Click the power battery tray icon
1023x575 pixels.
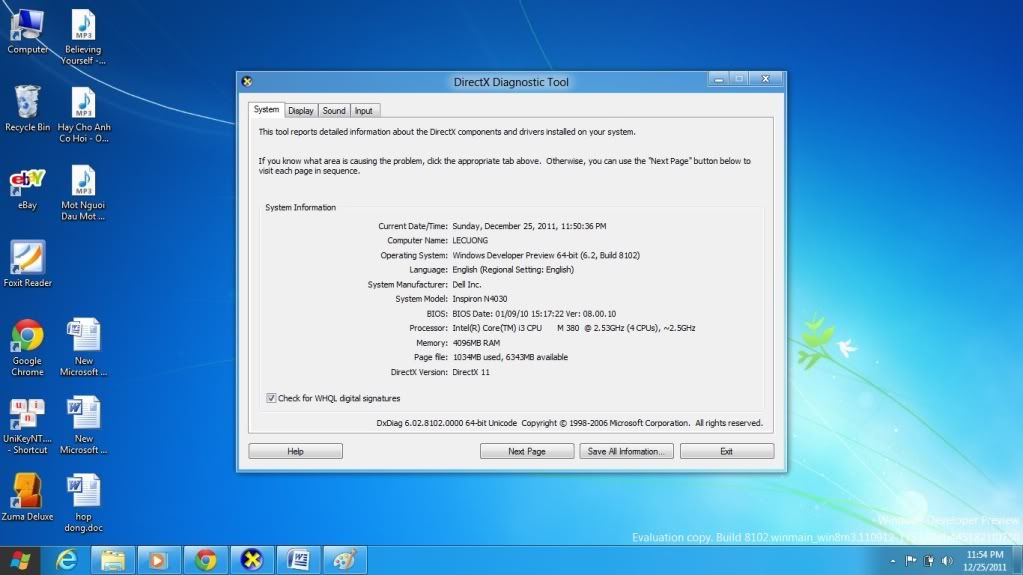click(x=928, y=561)
